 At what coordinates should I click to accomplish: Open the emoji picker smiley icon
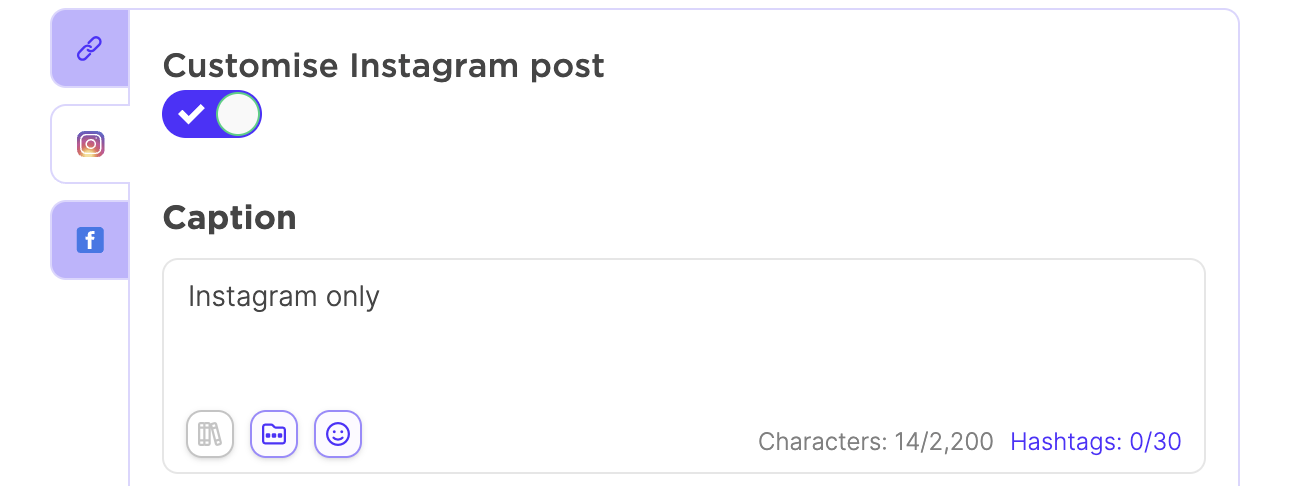point(338,434)
